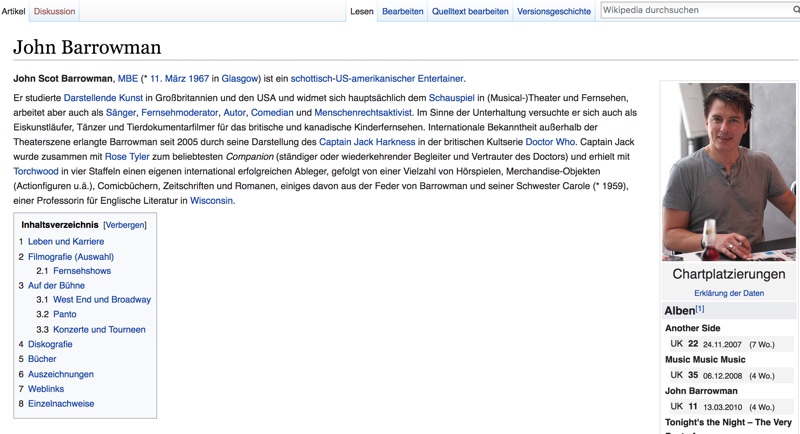This screenshot has height=434, width=800.
Task: Open footnote [1] beside Alben
Action: 699,309
